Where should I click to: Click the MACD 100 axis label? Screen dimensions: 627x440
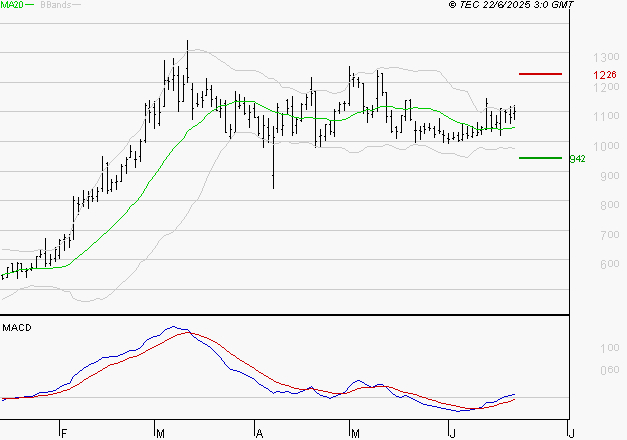pyautogui.click(x=610, y=348)
